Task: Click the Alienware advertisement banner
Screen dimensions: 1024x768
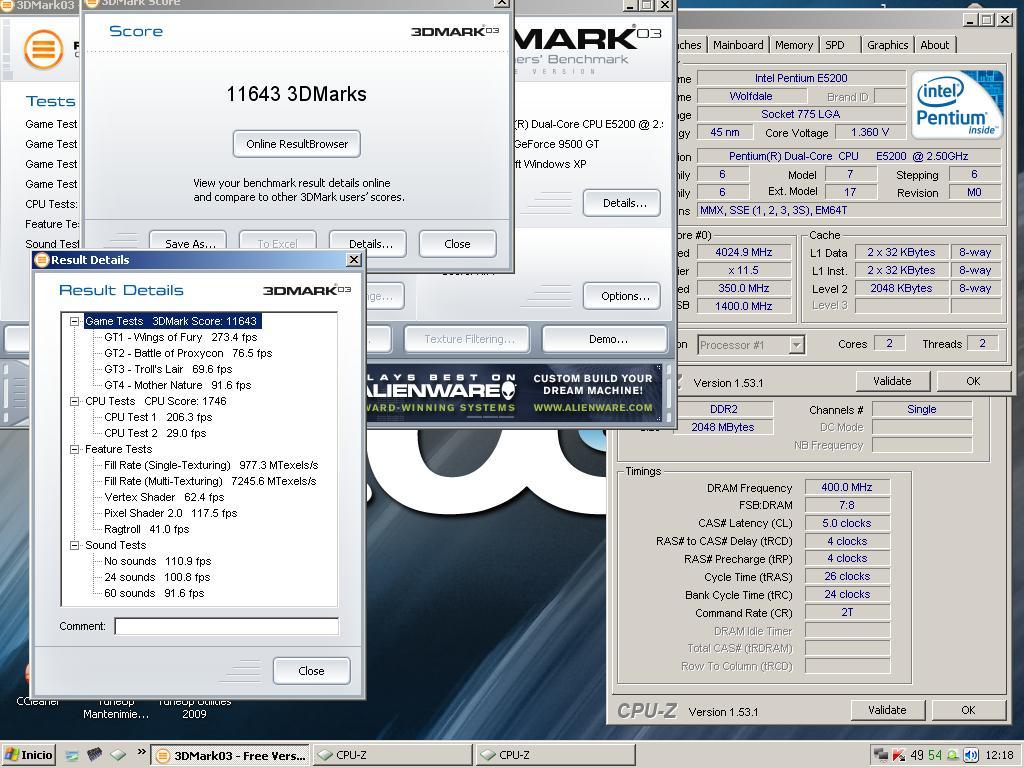Action: click(x=514, y=394)
